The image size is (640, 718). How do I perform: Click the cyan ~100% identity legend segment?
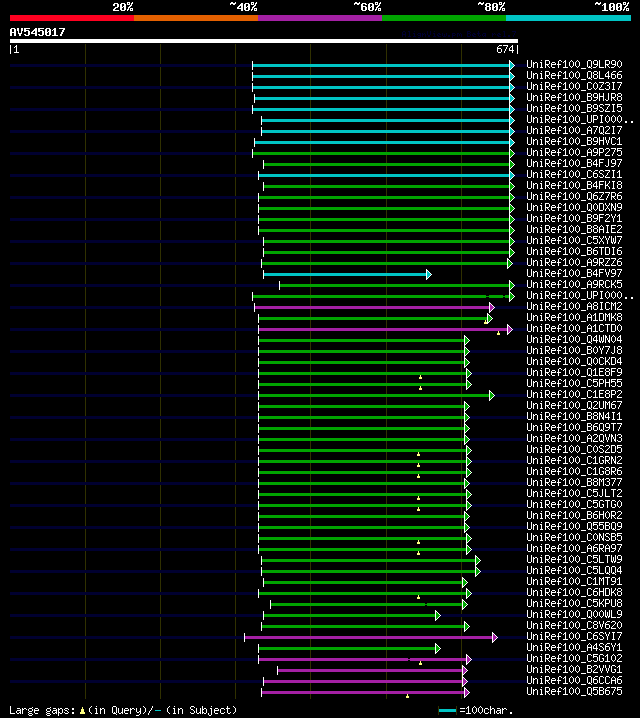(x=568, y=18)
